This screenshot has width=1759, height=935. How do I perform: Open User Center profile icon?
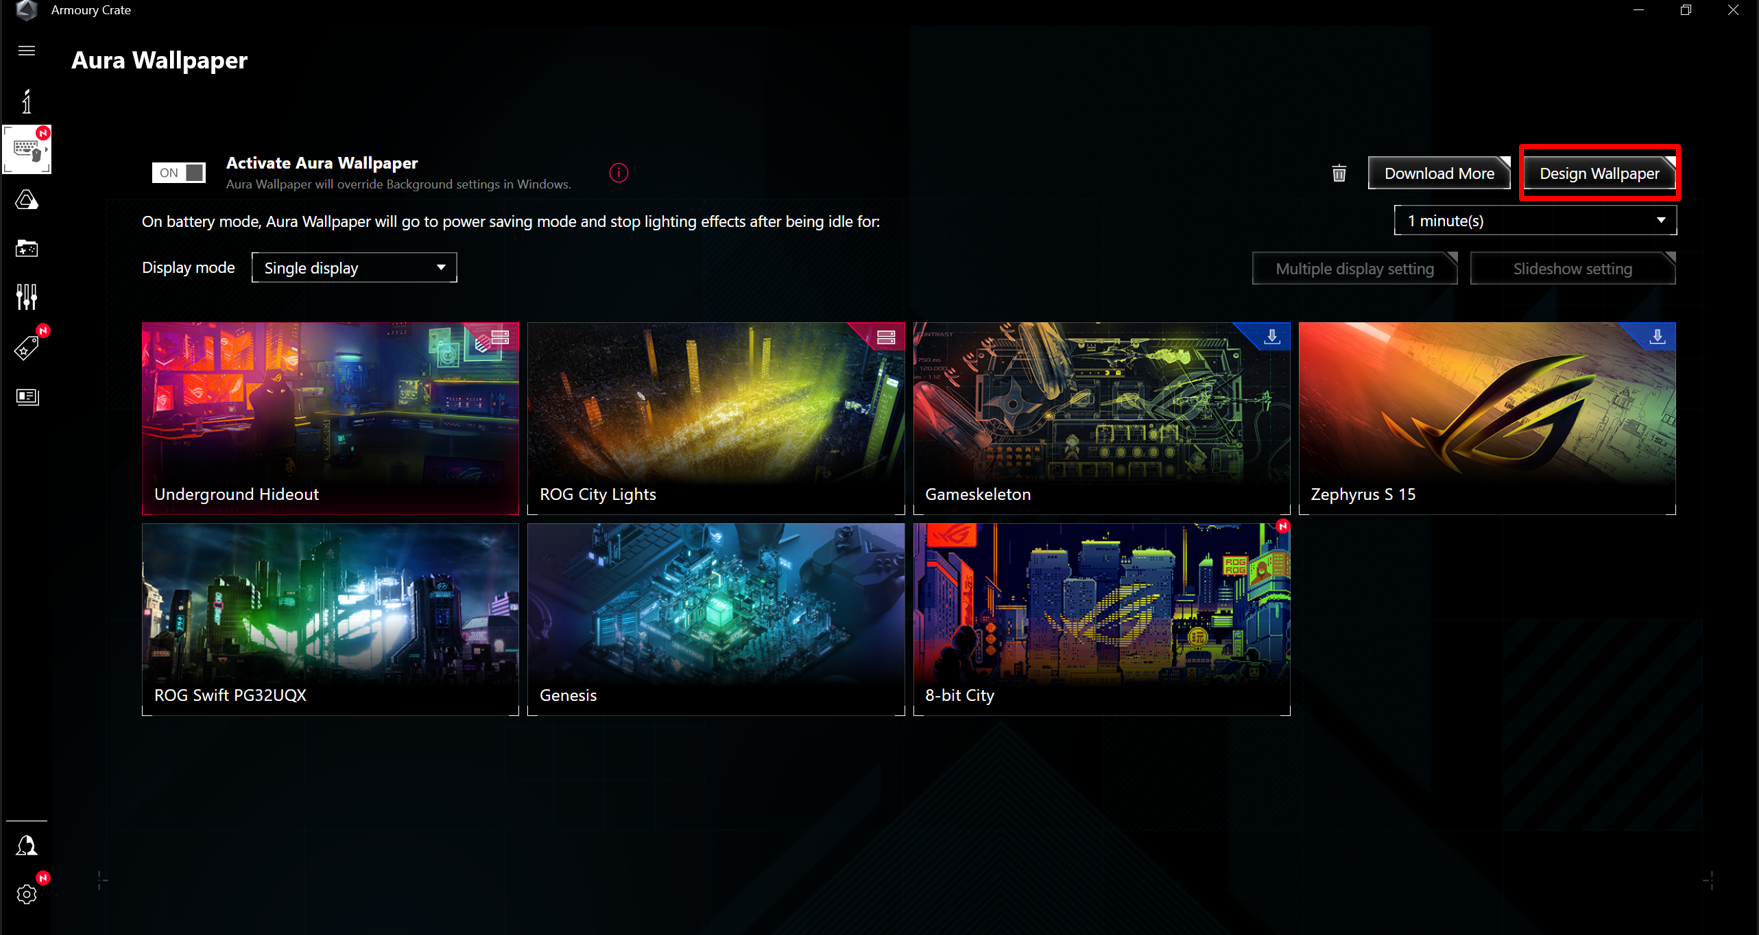(27, 846)
